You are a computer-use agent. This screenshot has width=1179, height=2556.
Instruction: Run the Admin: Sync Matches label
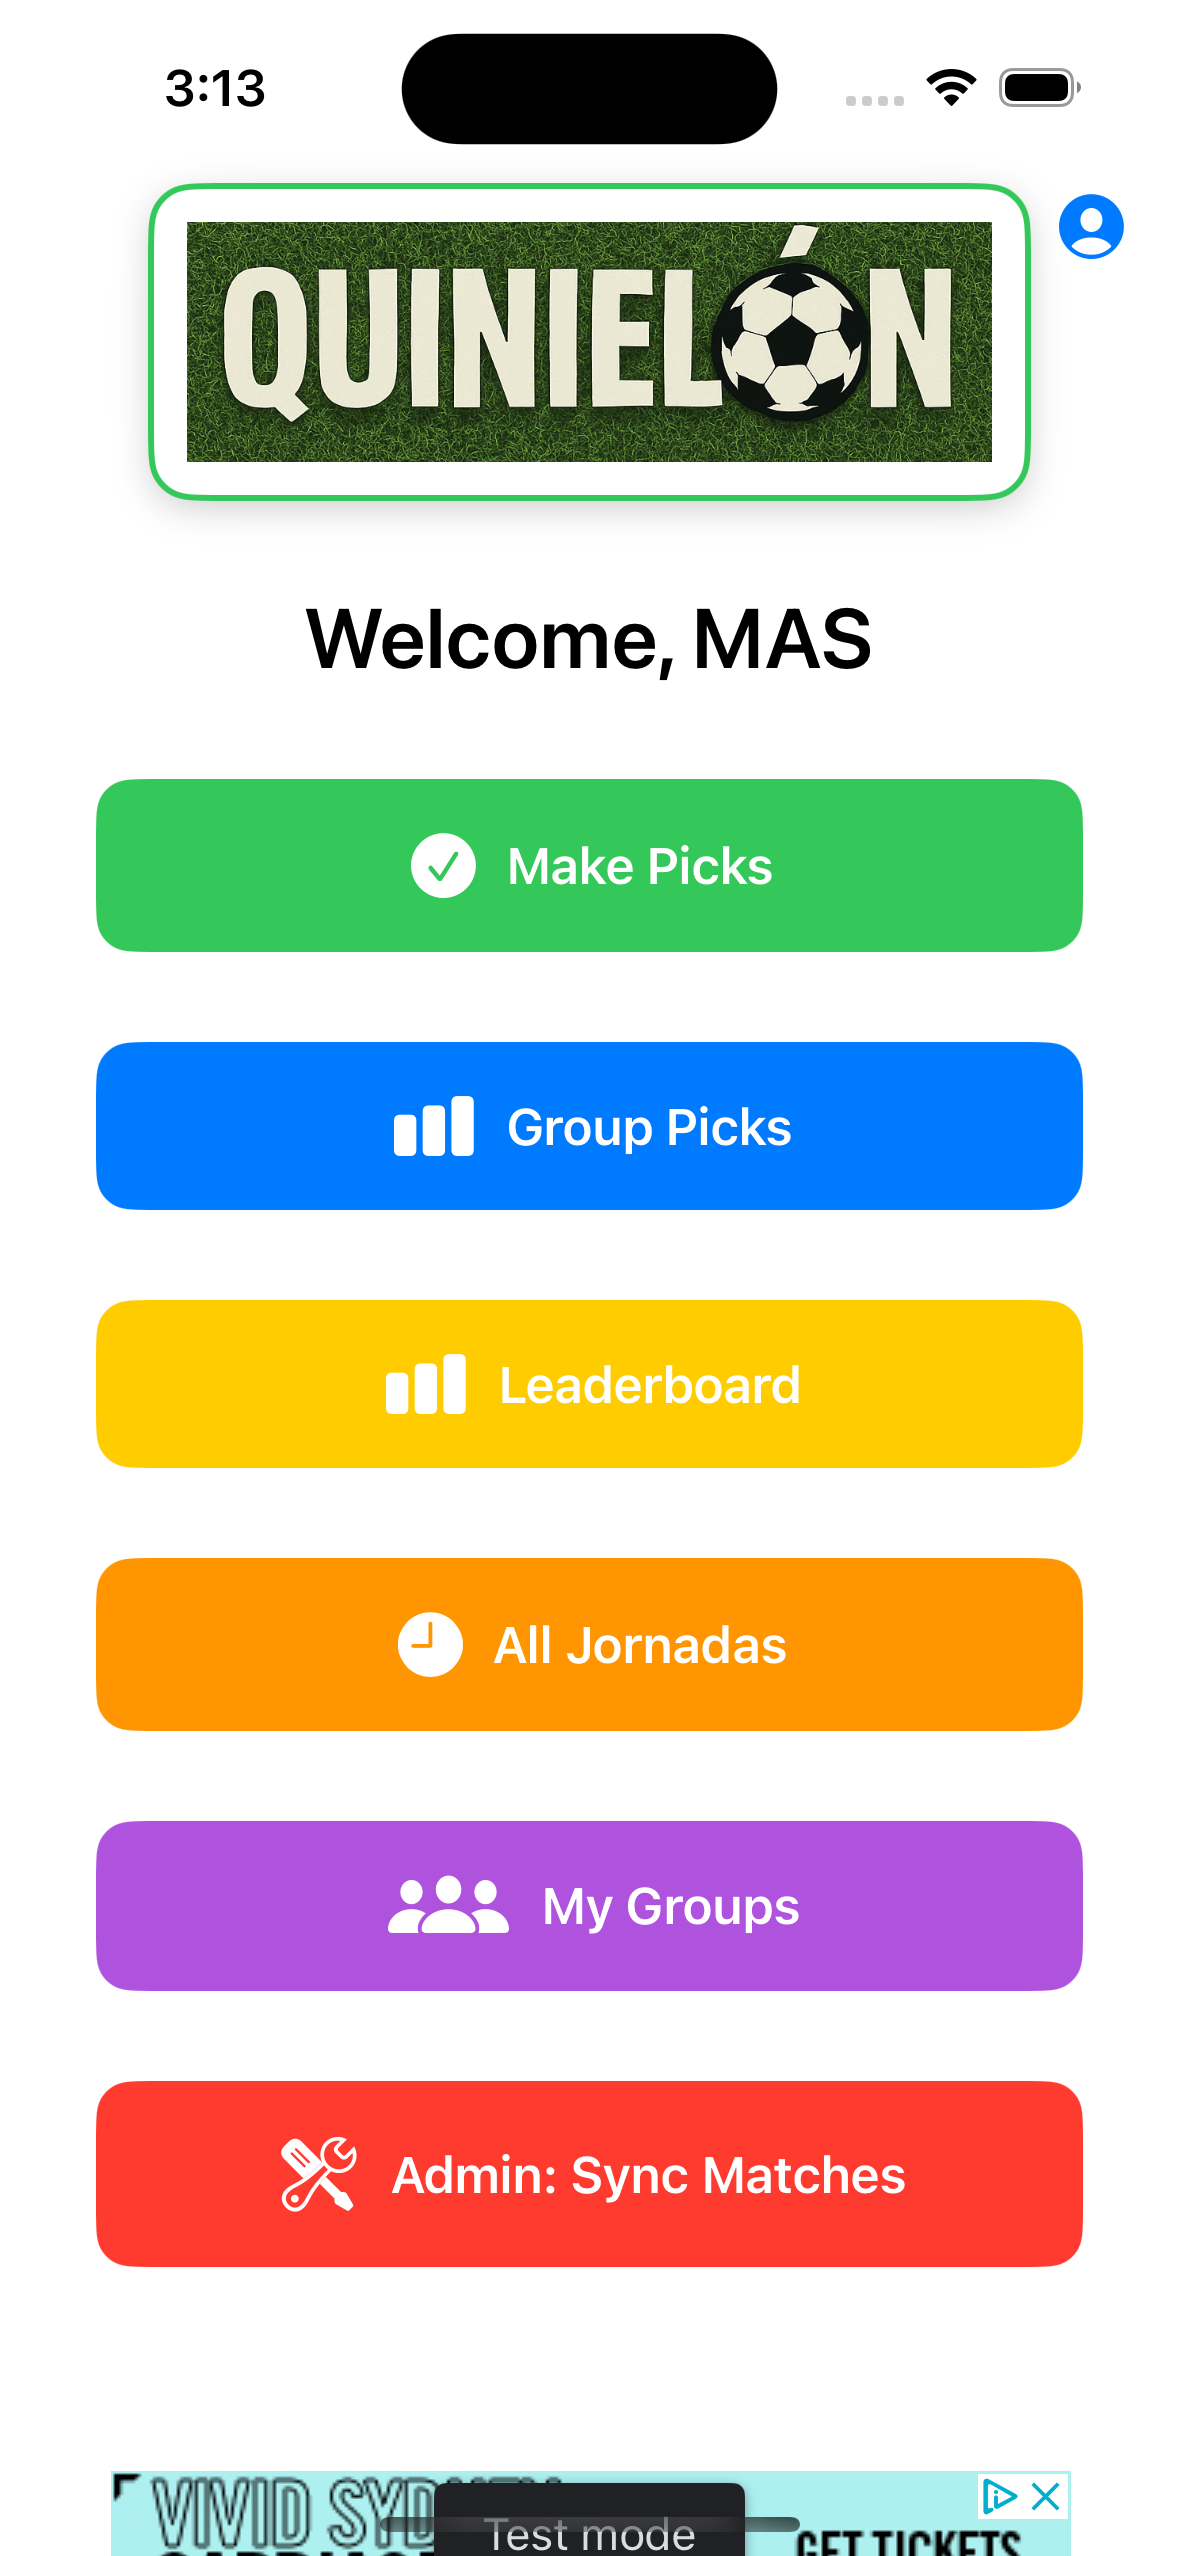point(648,2175)
